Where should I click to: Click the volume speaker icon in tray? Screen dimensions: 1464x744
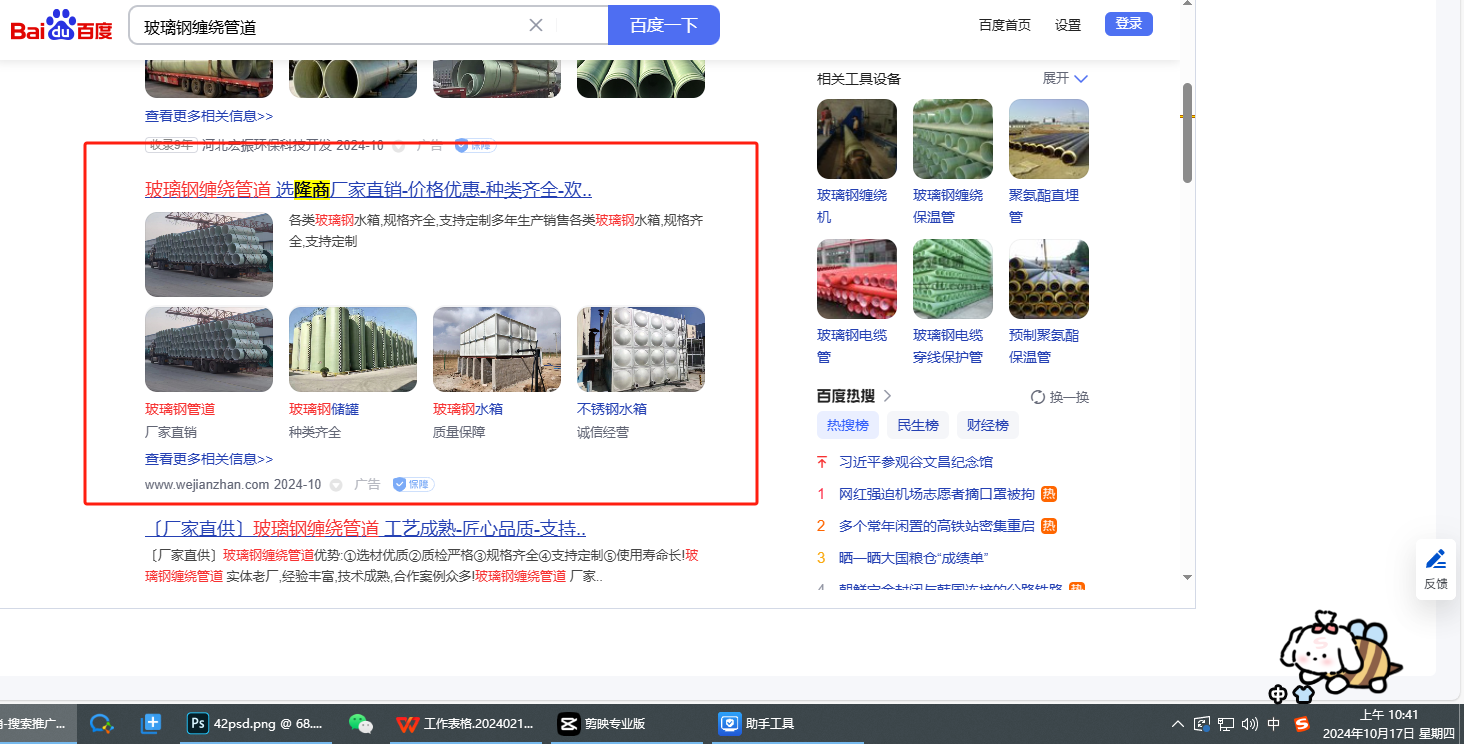click(x=1251, y=723)
